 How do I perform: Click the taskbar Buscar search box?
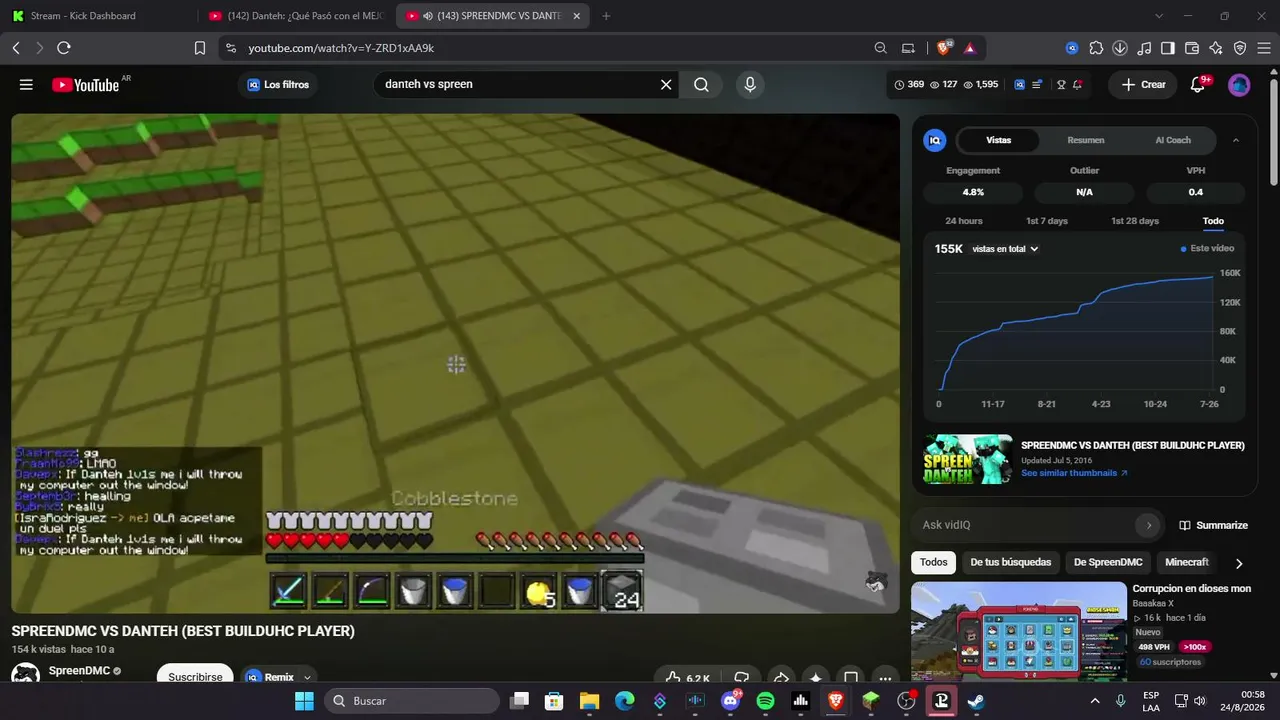click(412, 701)
